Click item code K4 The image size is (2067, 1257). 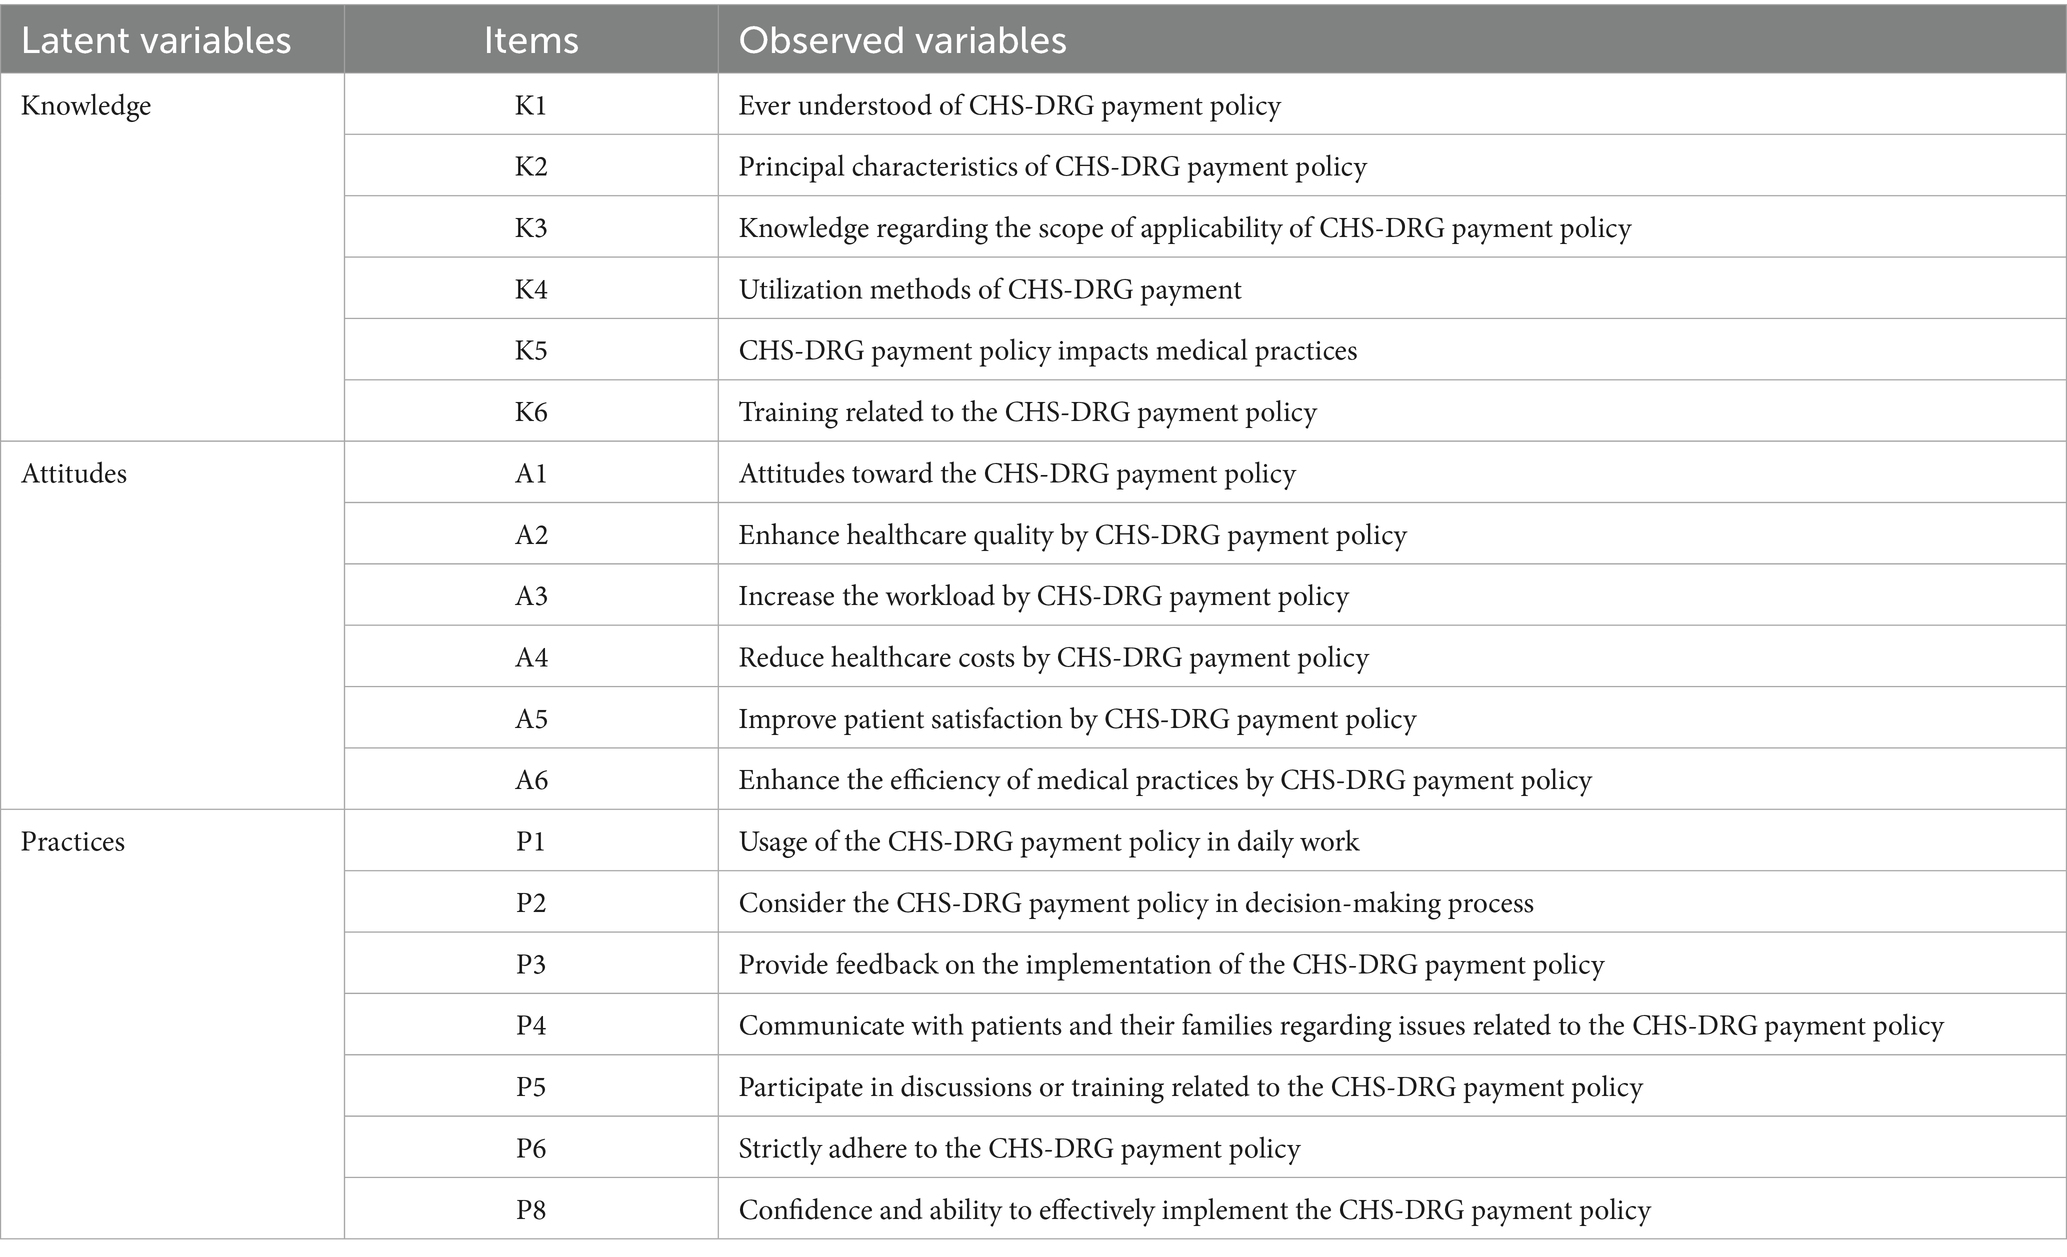(x=531, y=290)
